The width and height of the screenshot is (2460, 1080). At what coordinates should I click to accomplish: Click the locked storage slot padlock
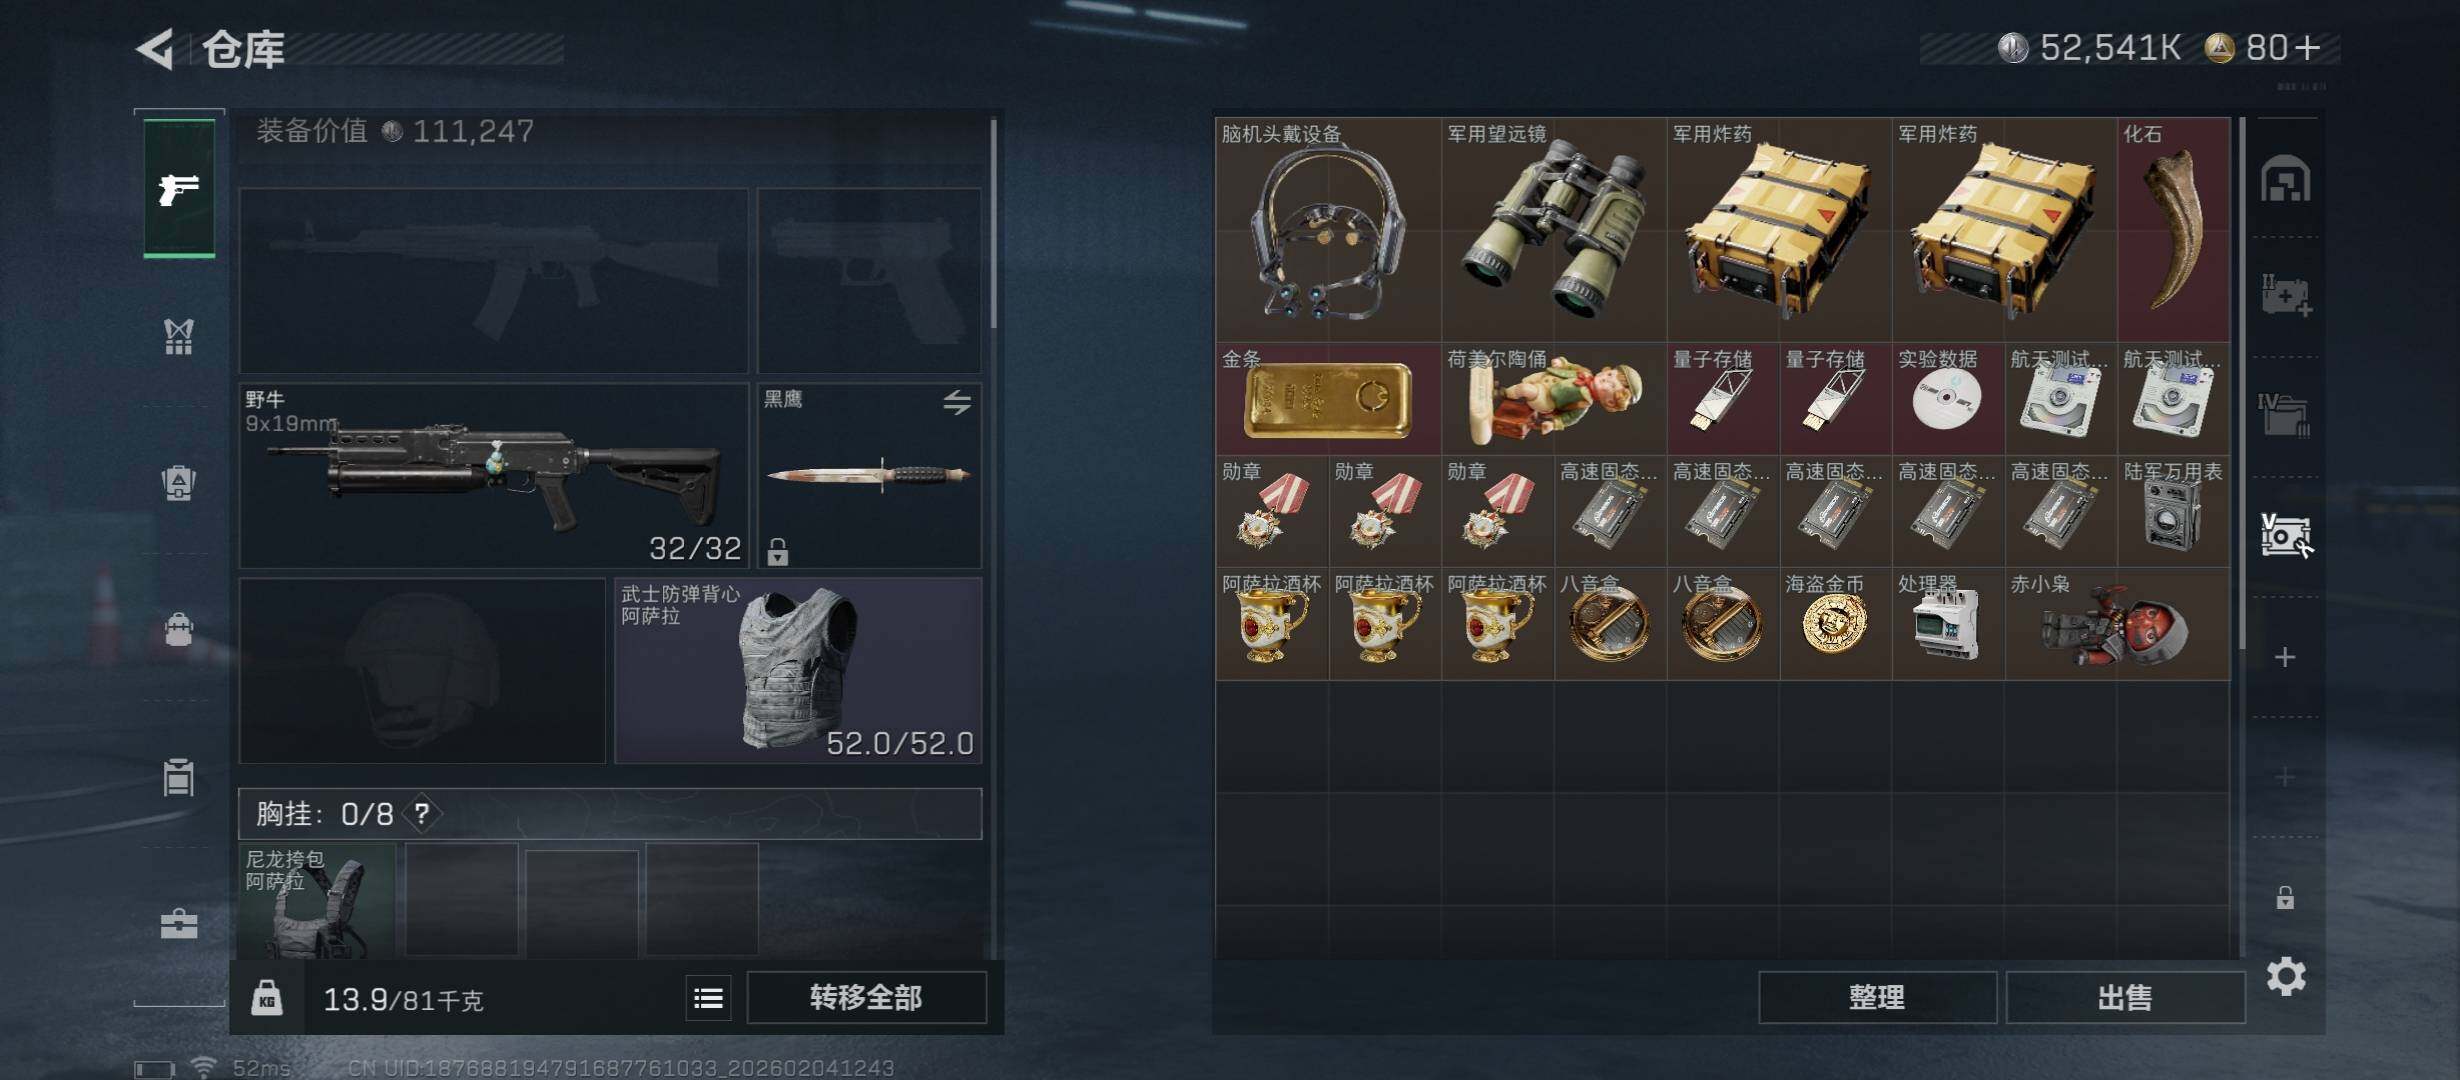tap(2285, 897)
